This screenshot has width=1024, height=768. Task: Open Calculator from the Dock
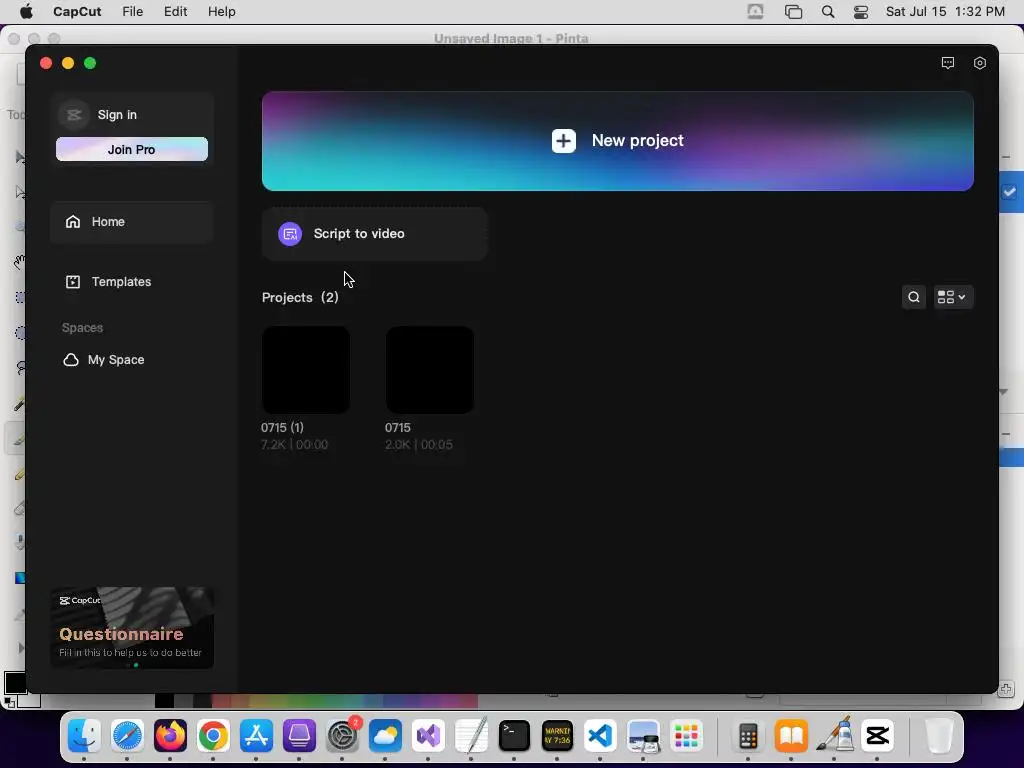tap(748, 736)
